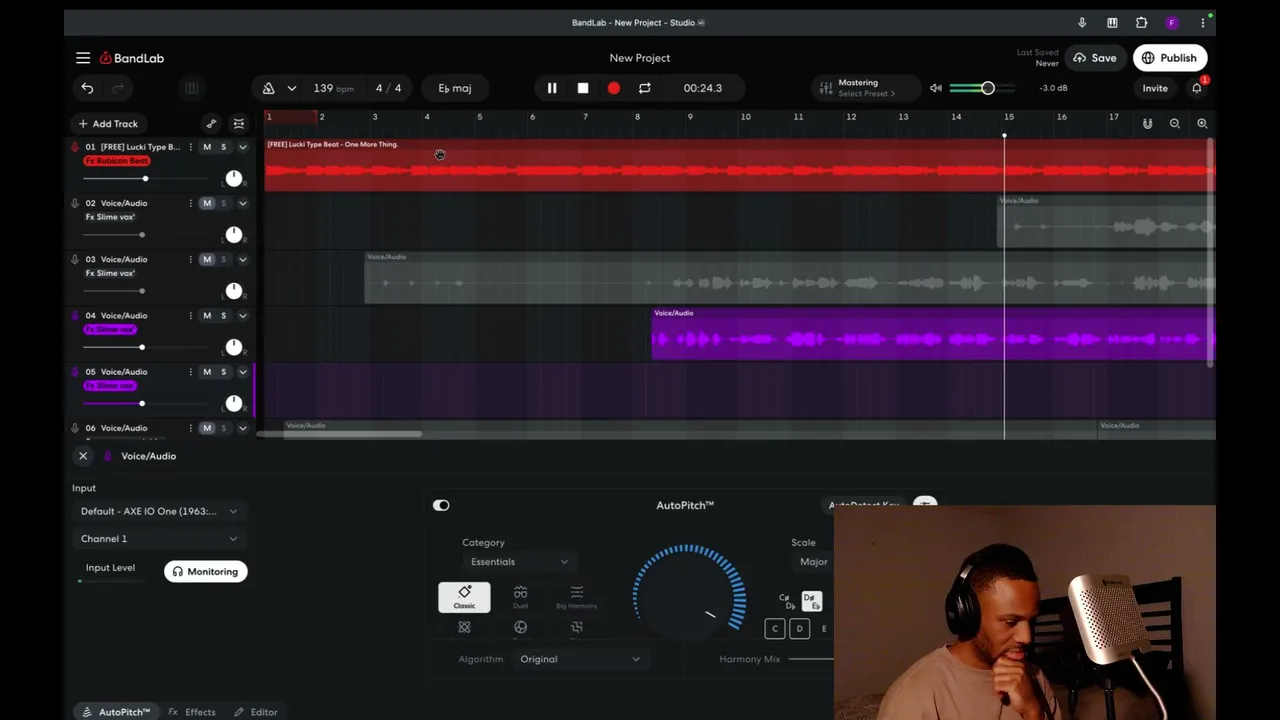The image size is (1280, 720).
Task: Open notifications bell
Action: [x=1197, y=88]
